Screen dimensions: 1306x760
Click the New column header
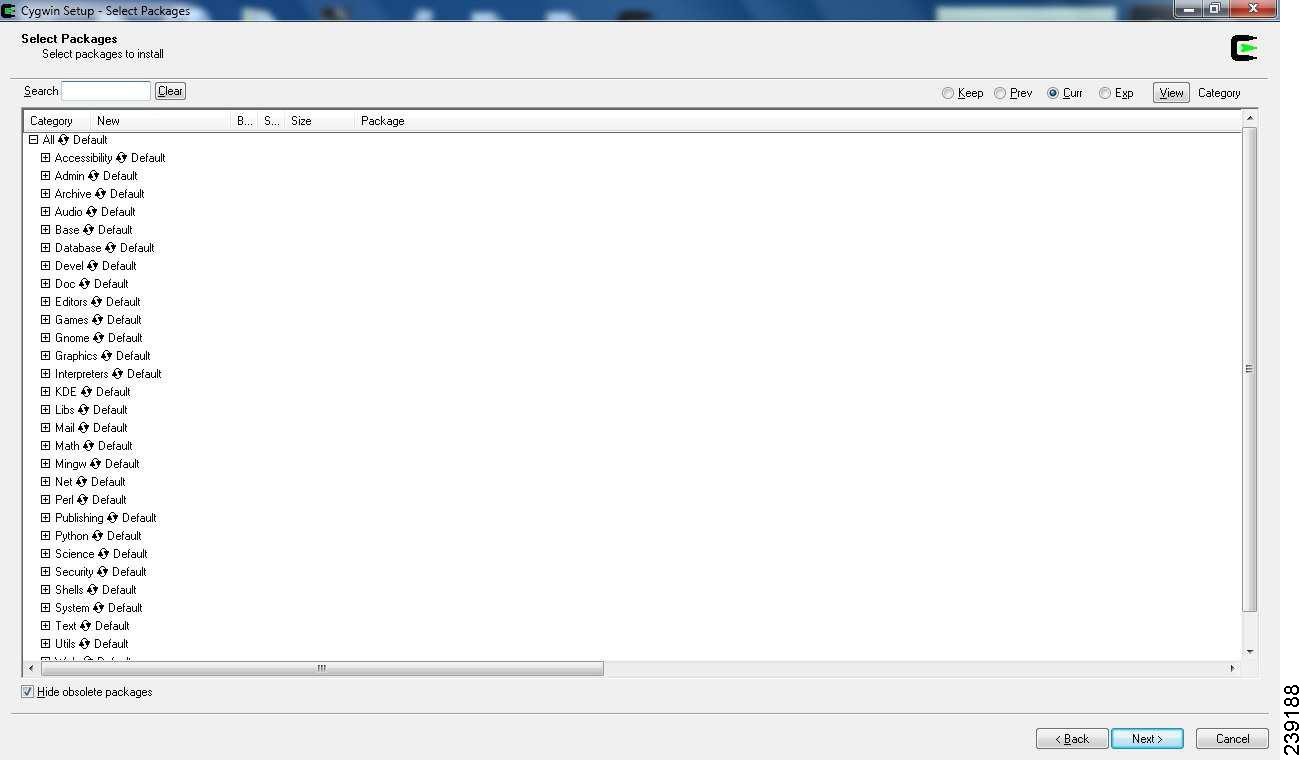160,121
